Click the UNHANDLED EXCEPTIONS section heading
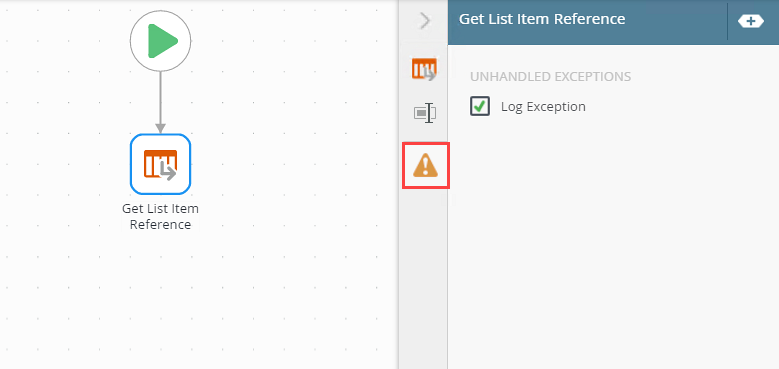 point(550,77)
